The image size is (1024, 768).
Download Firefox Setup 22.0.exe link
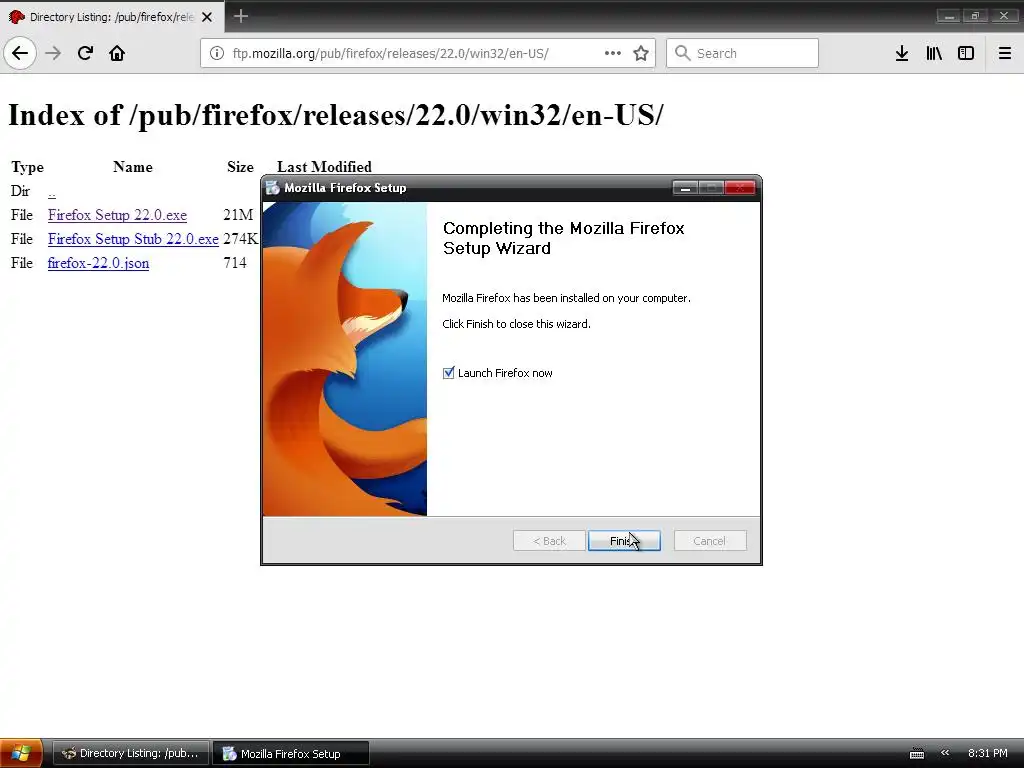(x=117, y=215)
